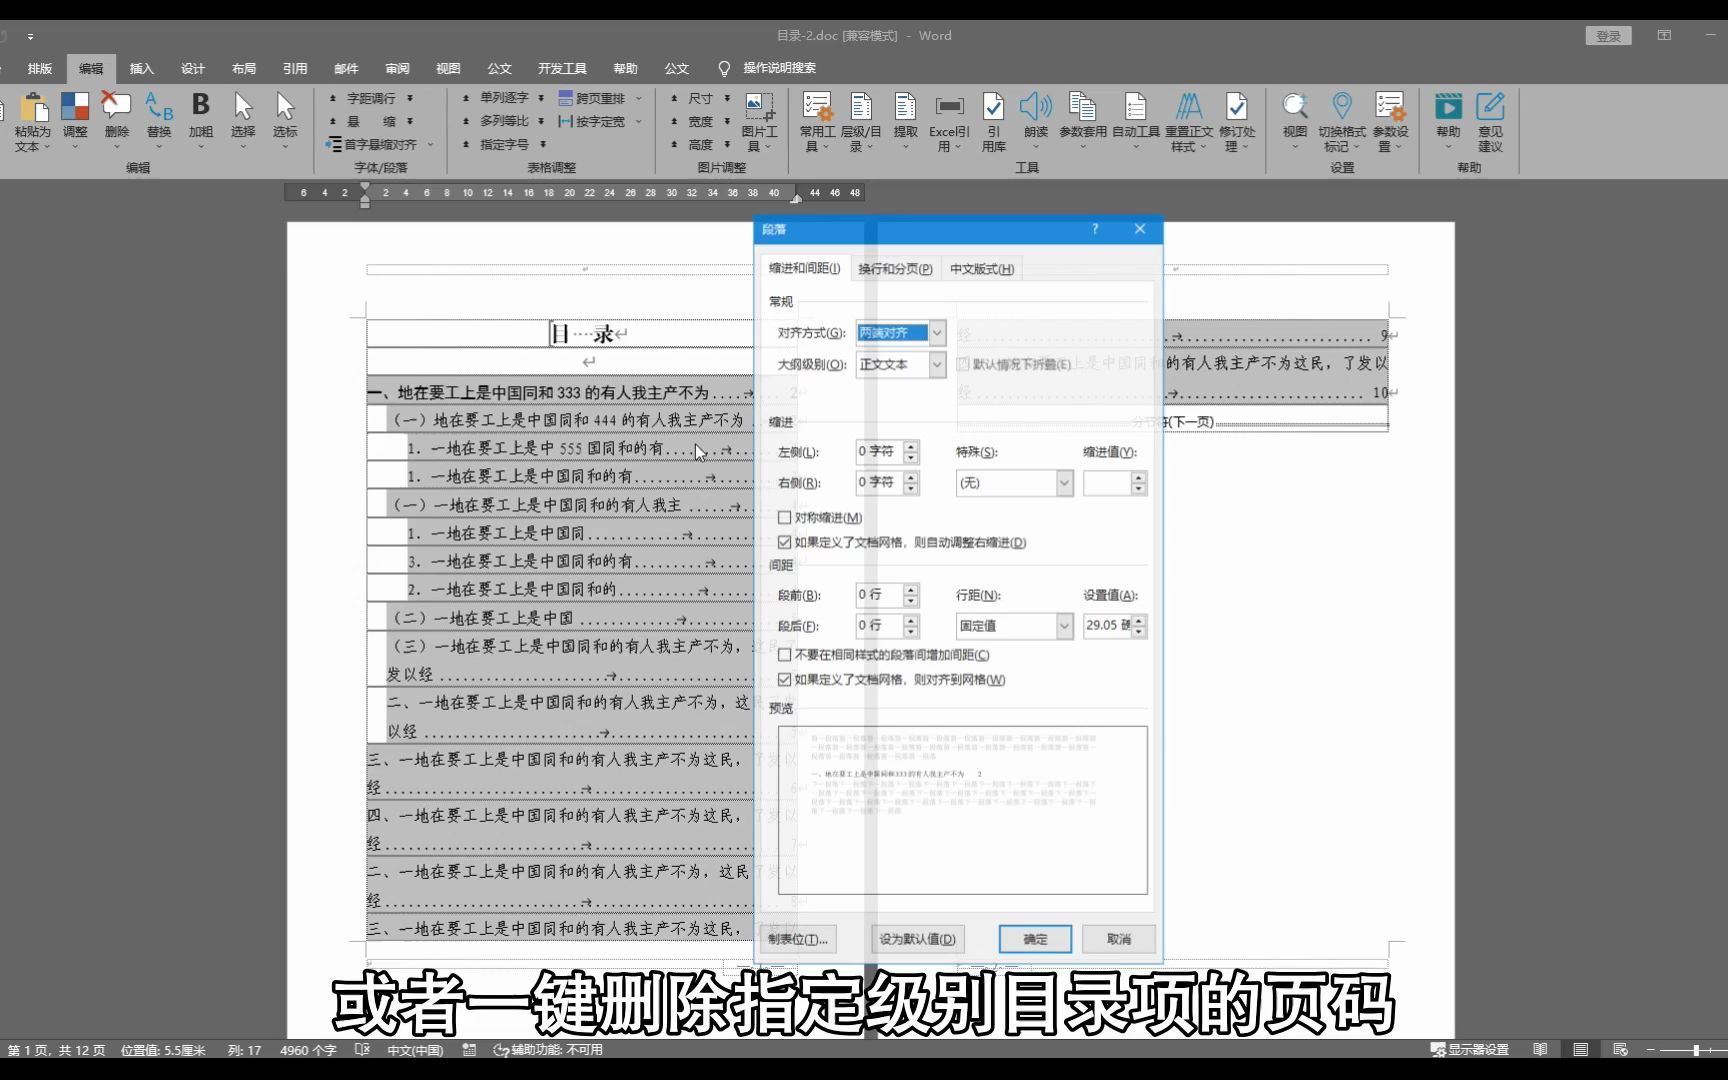
Task: Open the 常用工具 menu icon
Action: point(817,121)
